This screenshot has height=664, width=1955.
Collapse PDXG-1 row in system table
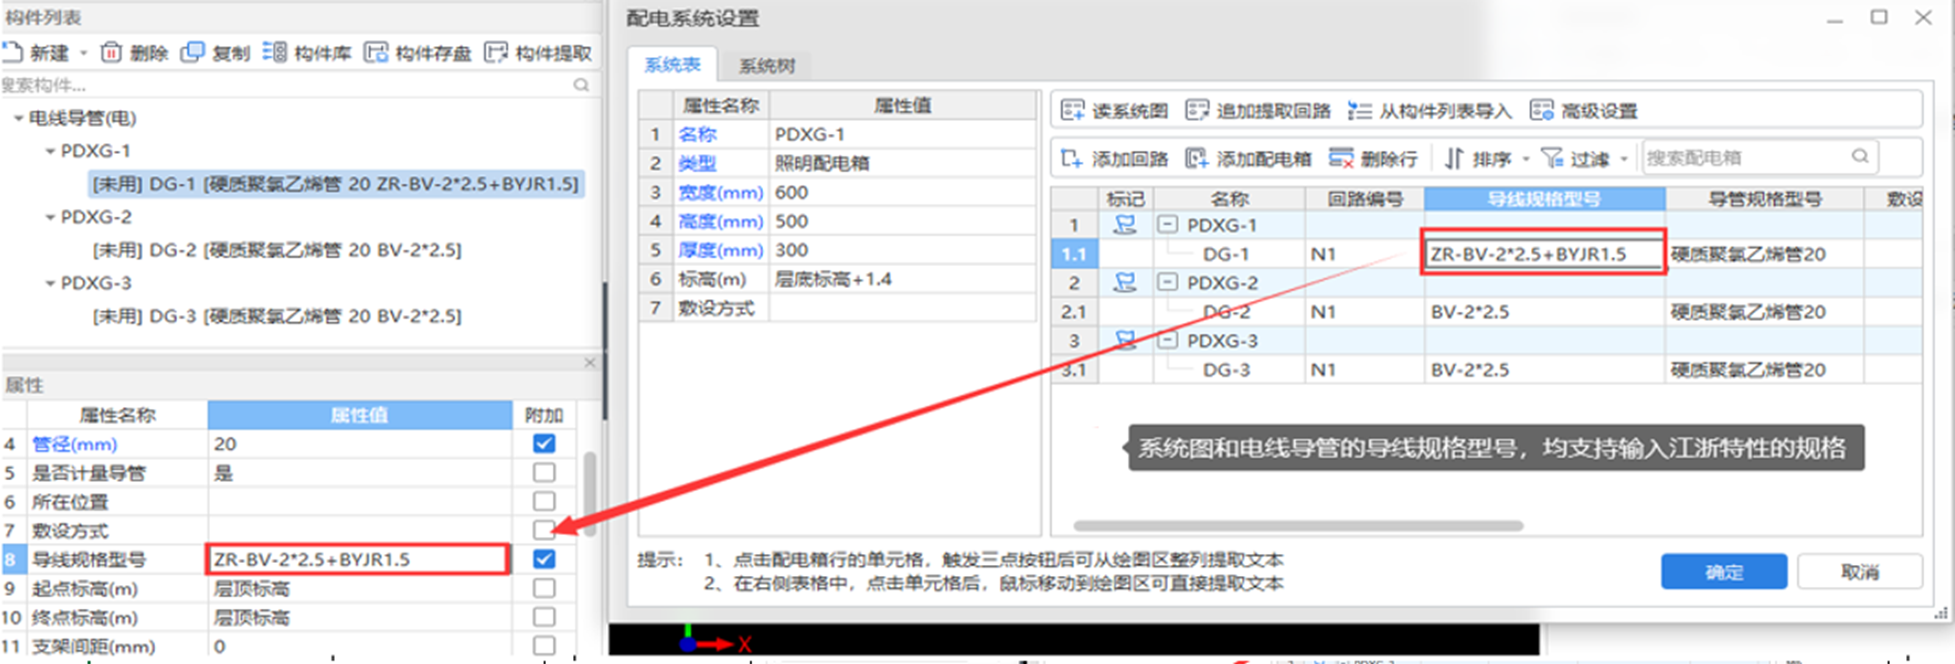1167,225
